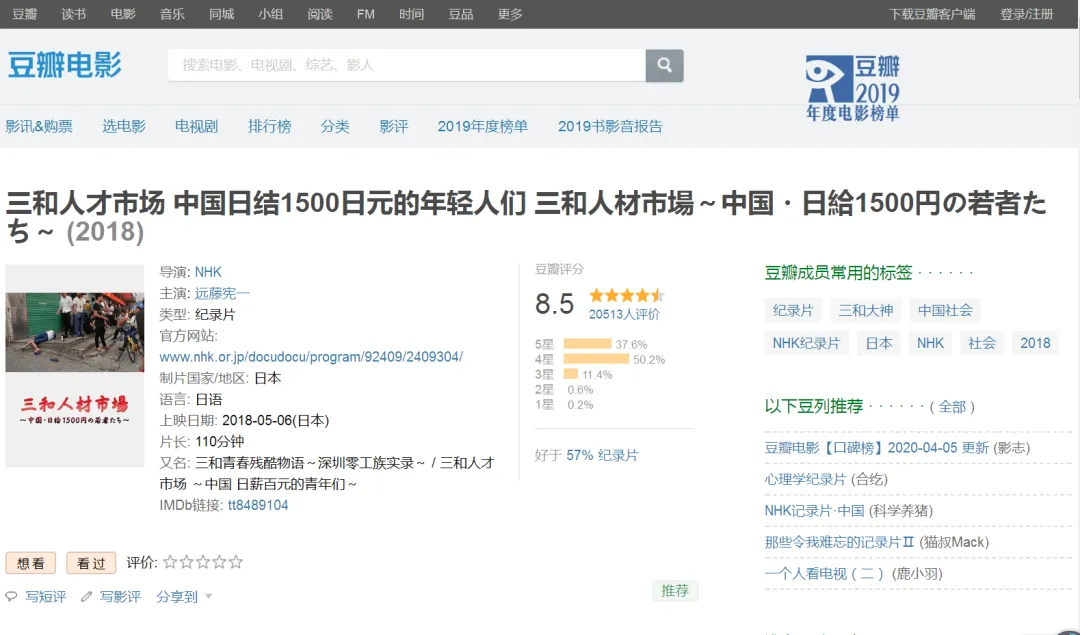
Task: Click 下载豆瓣客户端 link
Action: 932,14
